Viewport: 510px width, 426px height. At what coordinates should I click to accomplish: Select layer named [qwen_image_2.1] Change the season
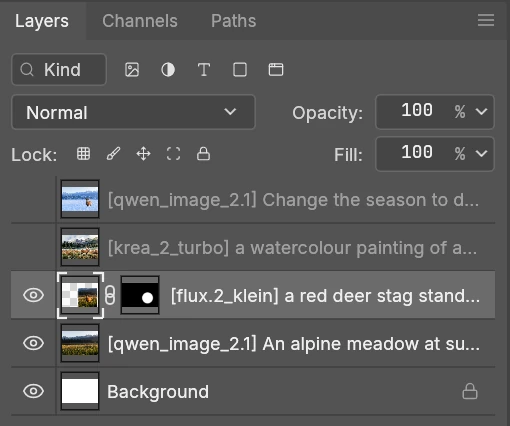[293, 200]
